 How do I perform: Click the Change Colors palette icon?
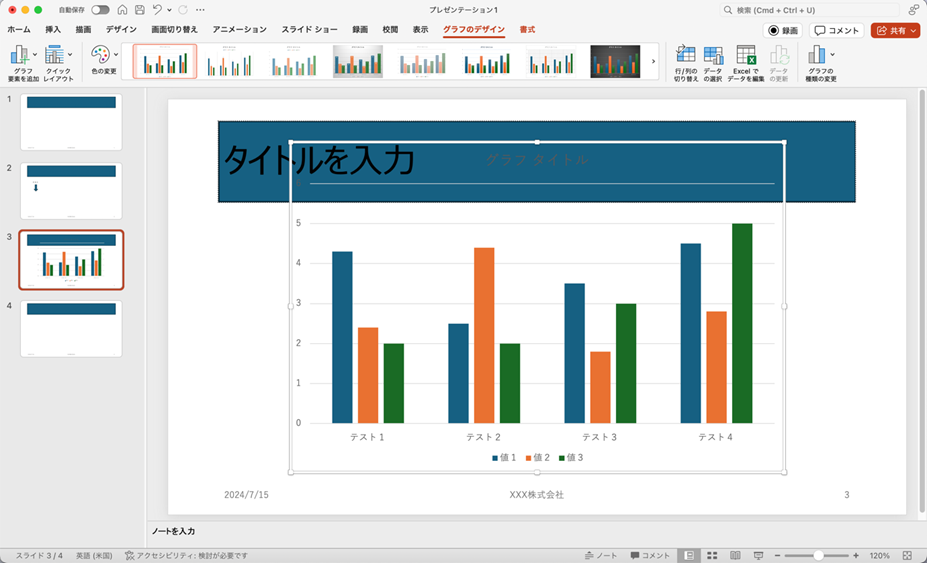click(x=100, y=54)
